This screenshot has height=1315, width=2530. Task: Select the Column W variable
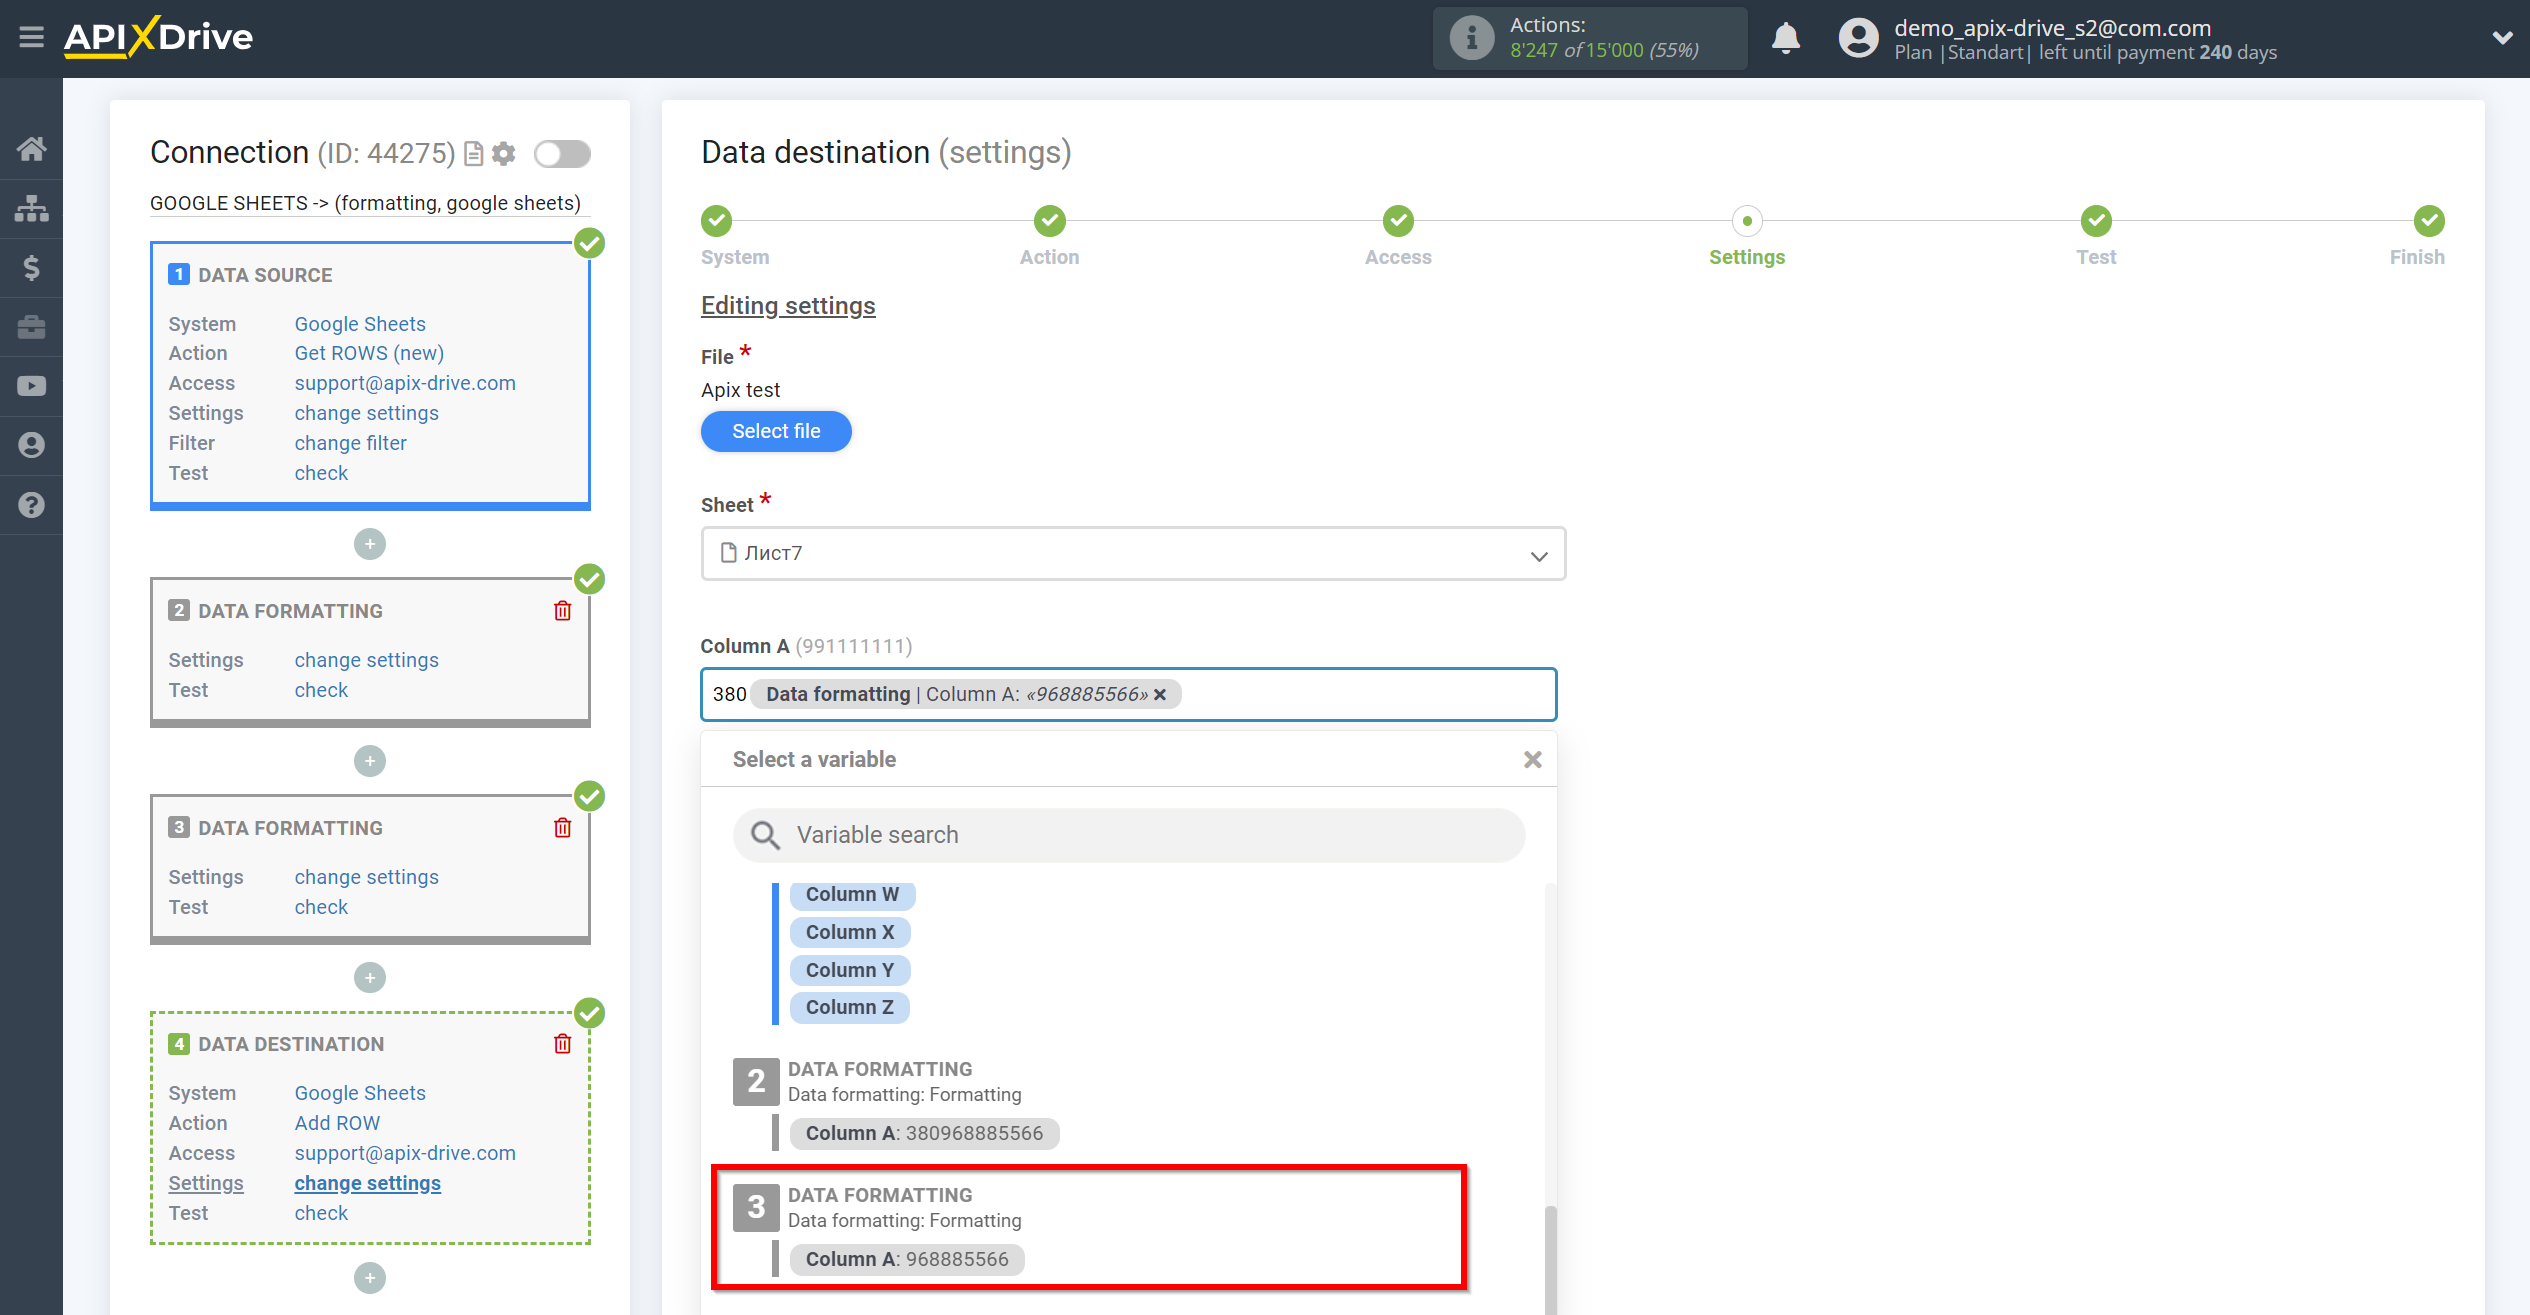point(852,895)
